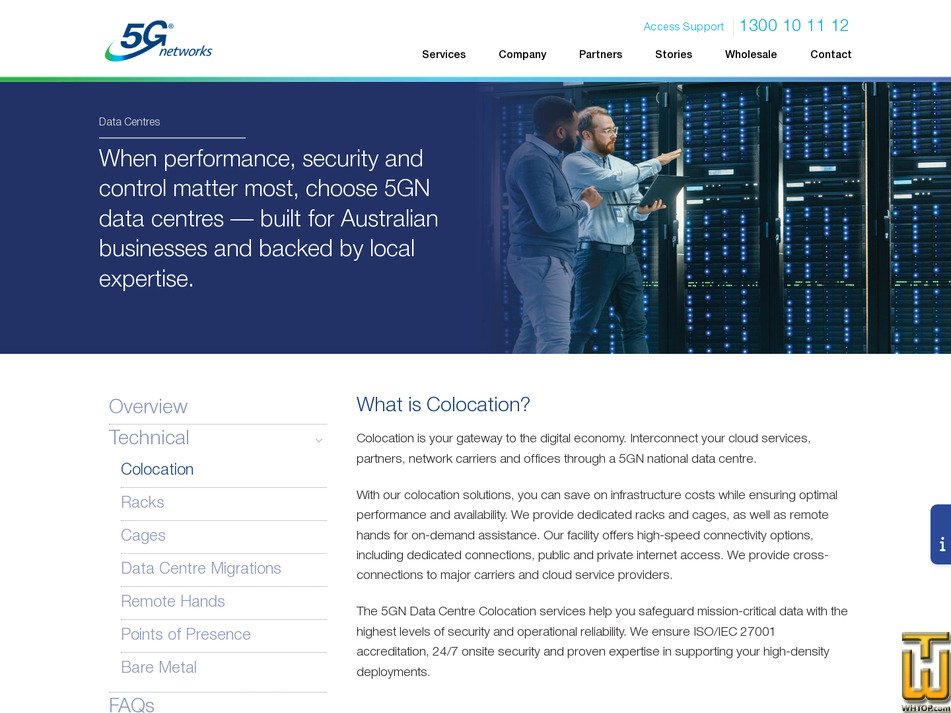Open the Racks sidebar item
The image size is (951, 713).
pyautogui.click(x=143, y=502)
